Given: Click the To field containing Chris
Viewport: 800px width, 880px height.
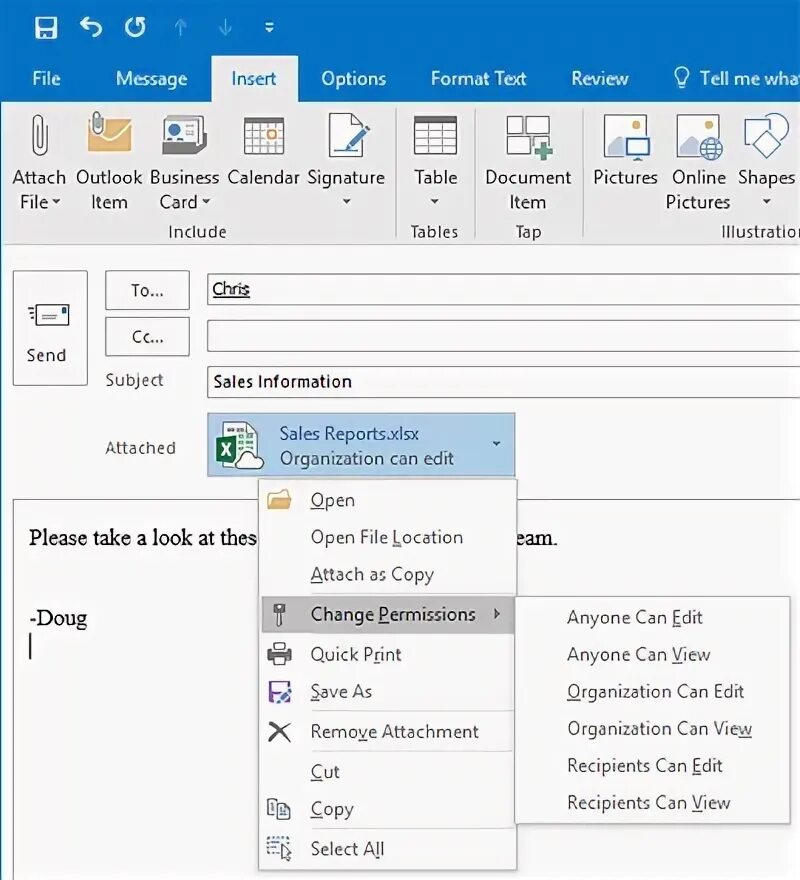Looking at the screenshot, I should tap(503, 290).
